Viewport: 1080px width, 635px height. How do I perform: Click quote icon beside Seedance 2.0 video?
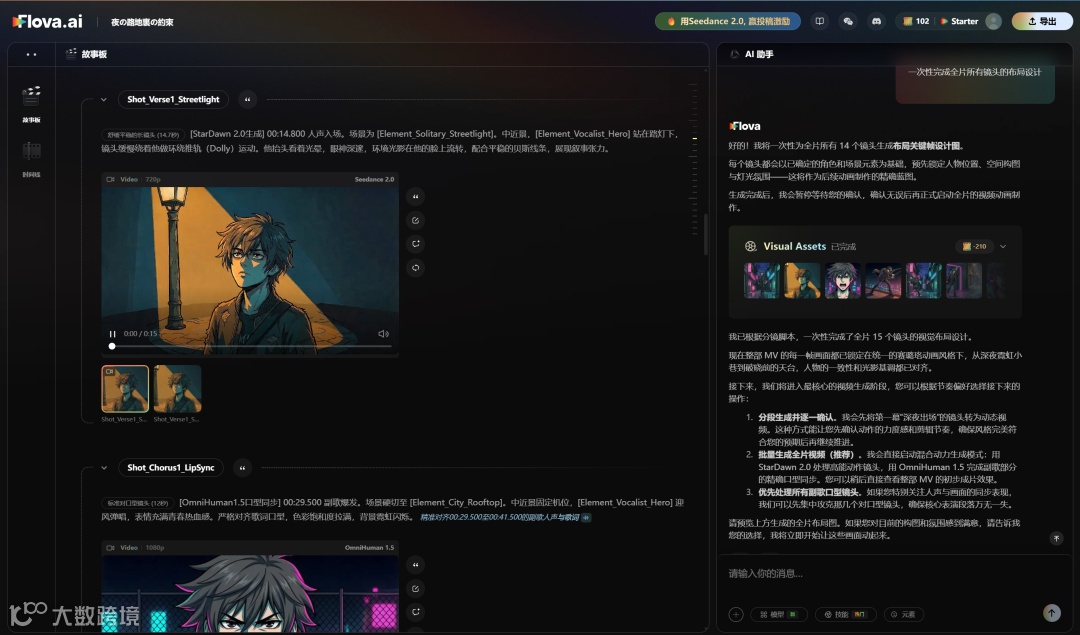point(415,197)
